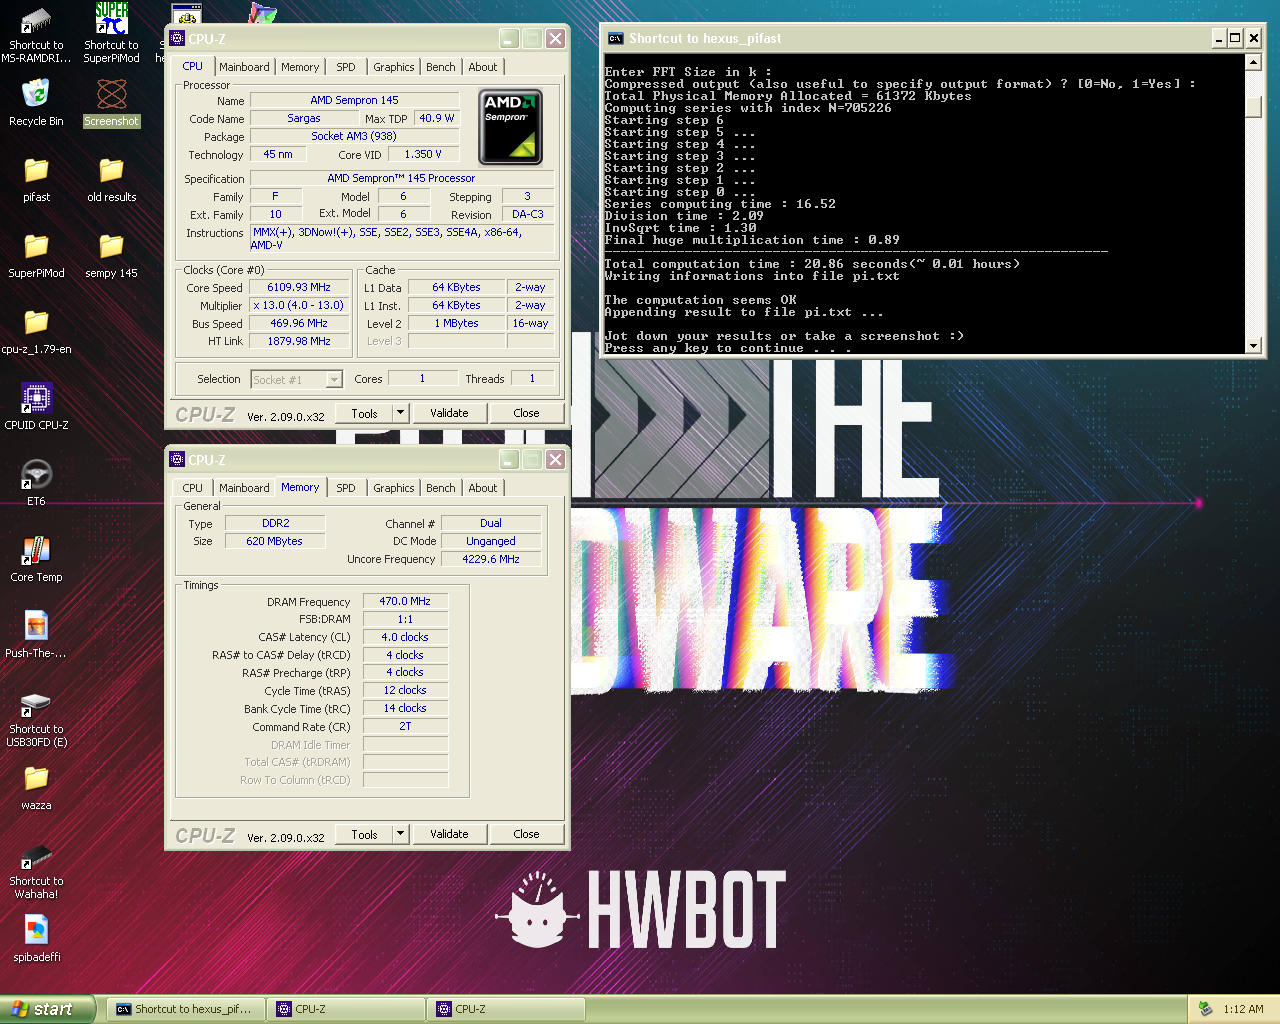Click Close button in top CPU-Z
The height and width of the screenshot is (1024, 1280).
pos(526,413)
